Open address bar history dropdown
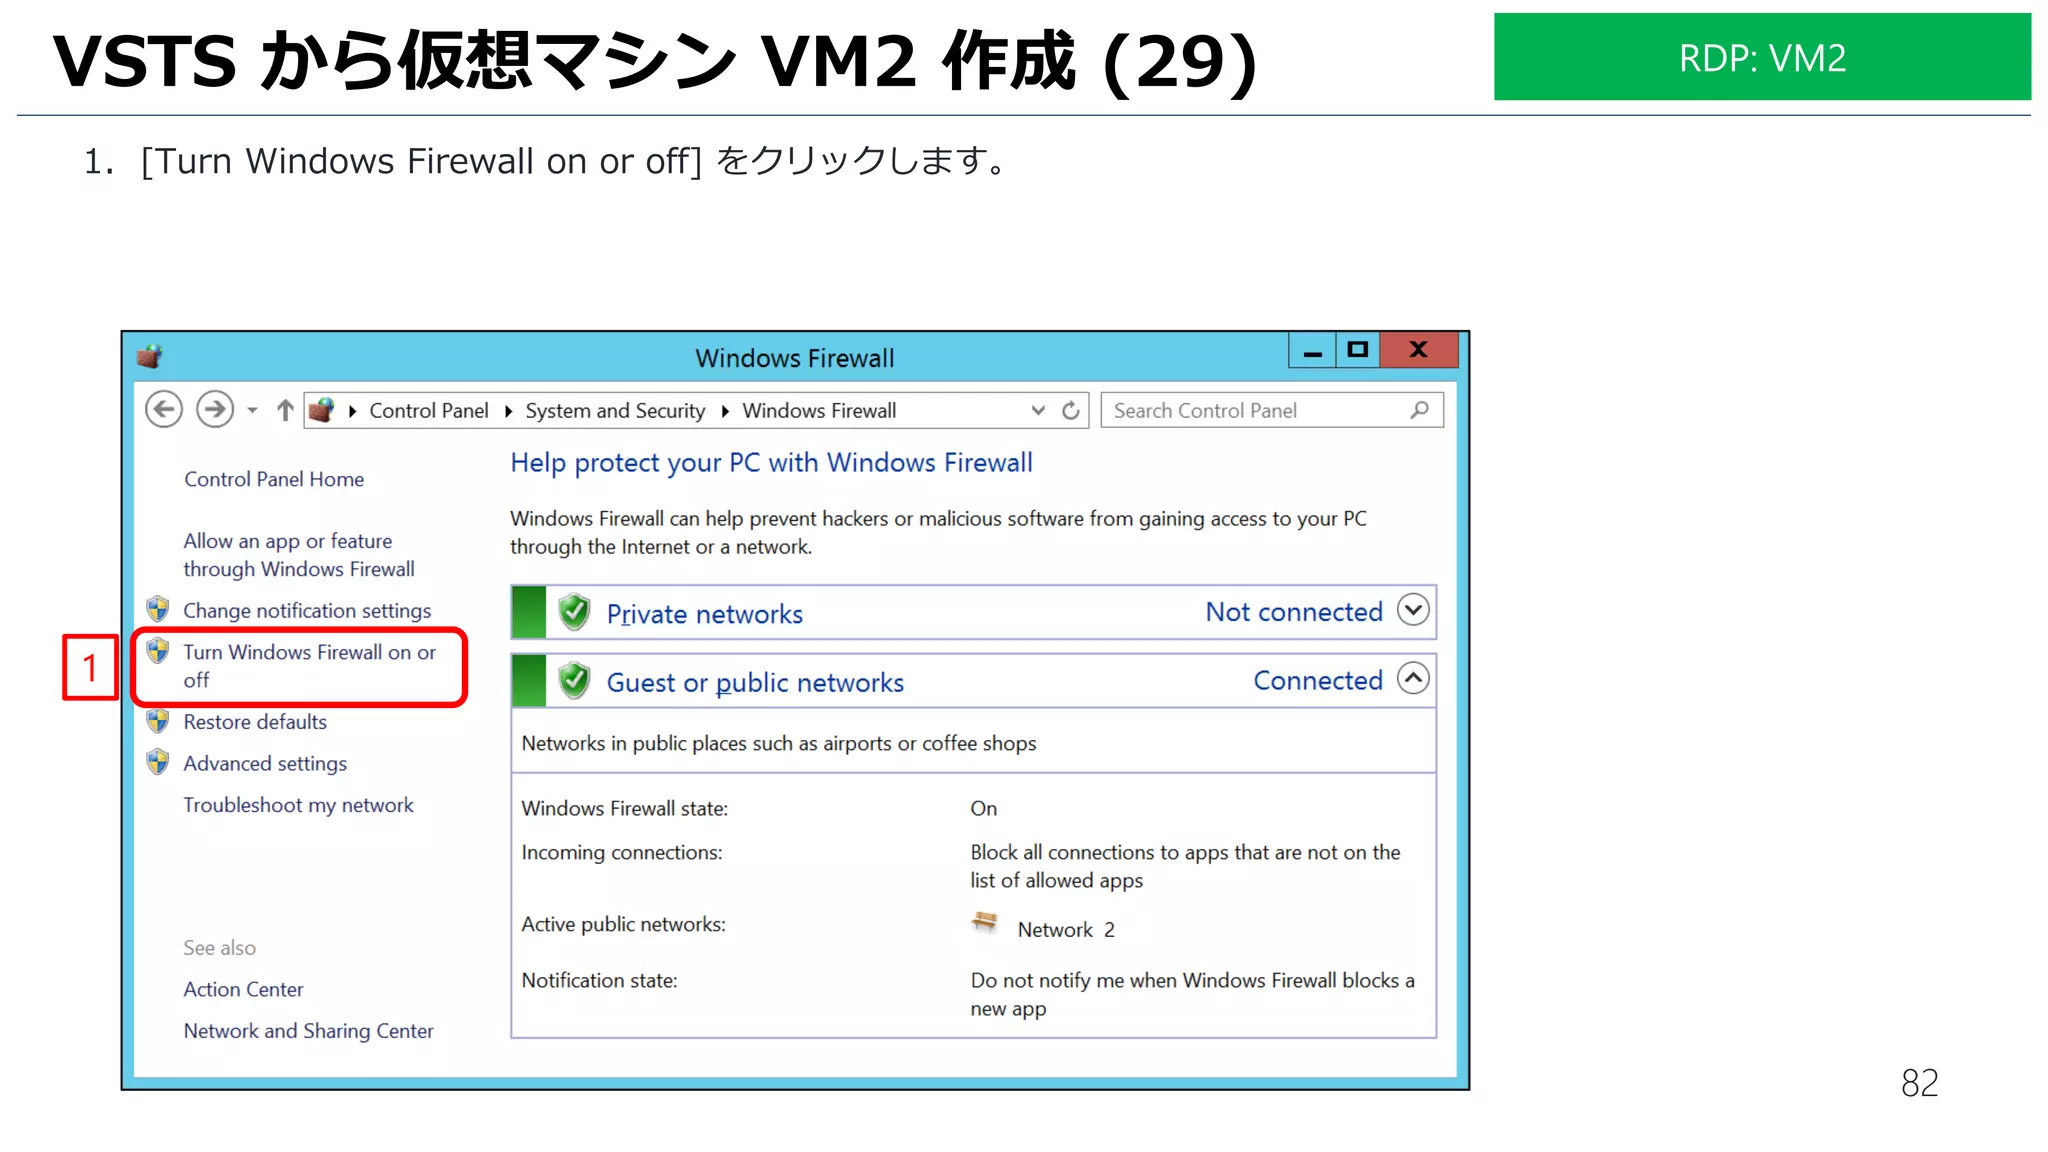Screen dimensions: 2048x1152 (x=1038, y=410)
